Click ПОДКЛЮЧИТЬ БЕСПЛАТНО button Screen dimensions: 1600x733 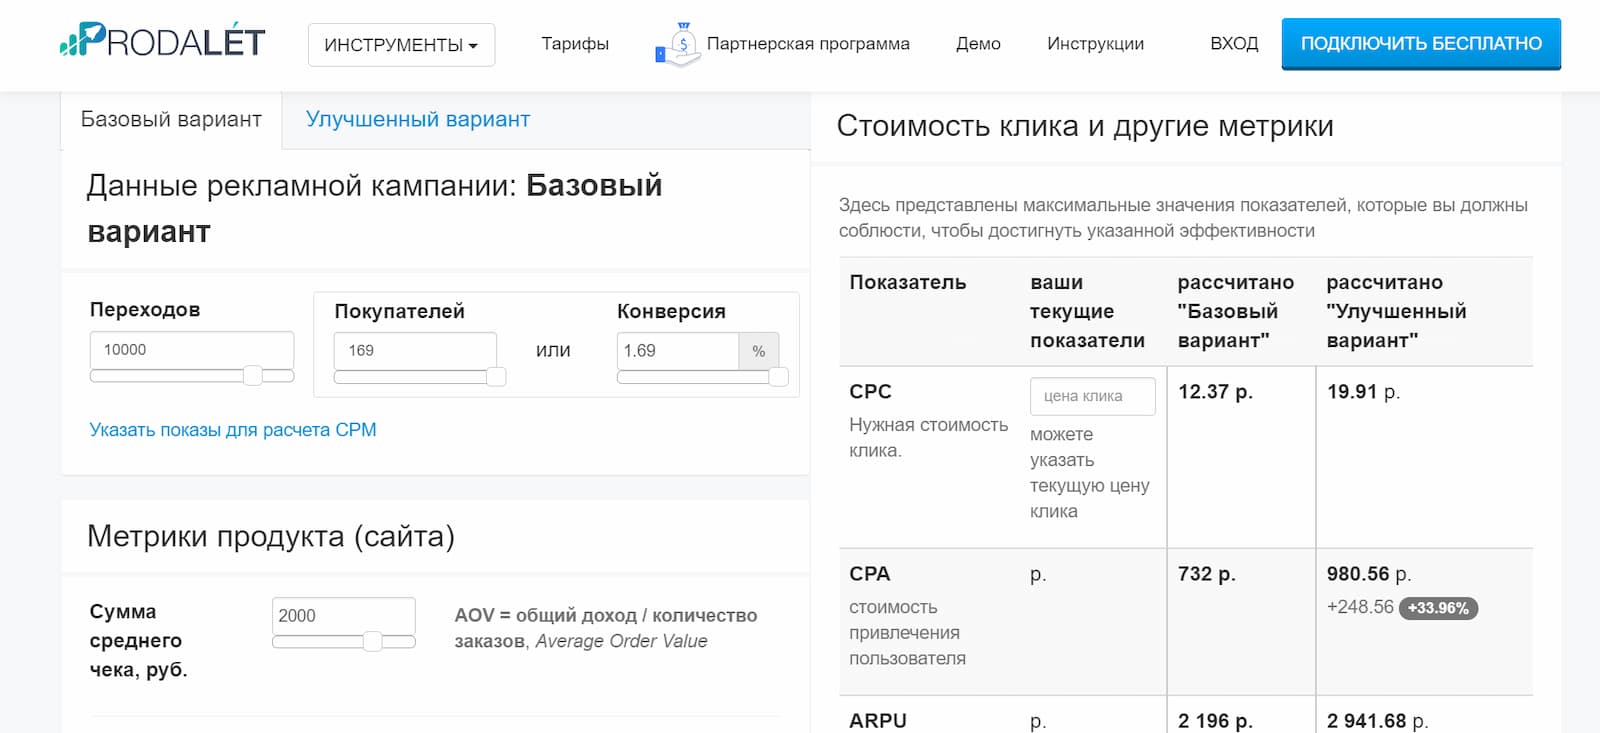click(1421, 44)
